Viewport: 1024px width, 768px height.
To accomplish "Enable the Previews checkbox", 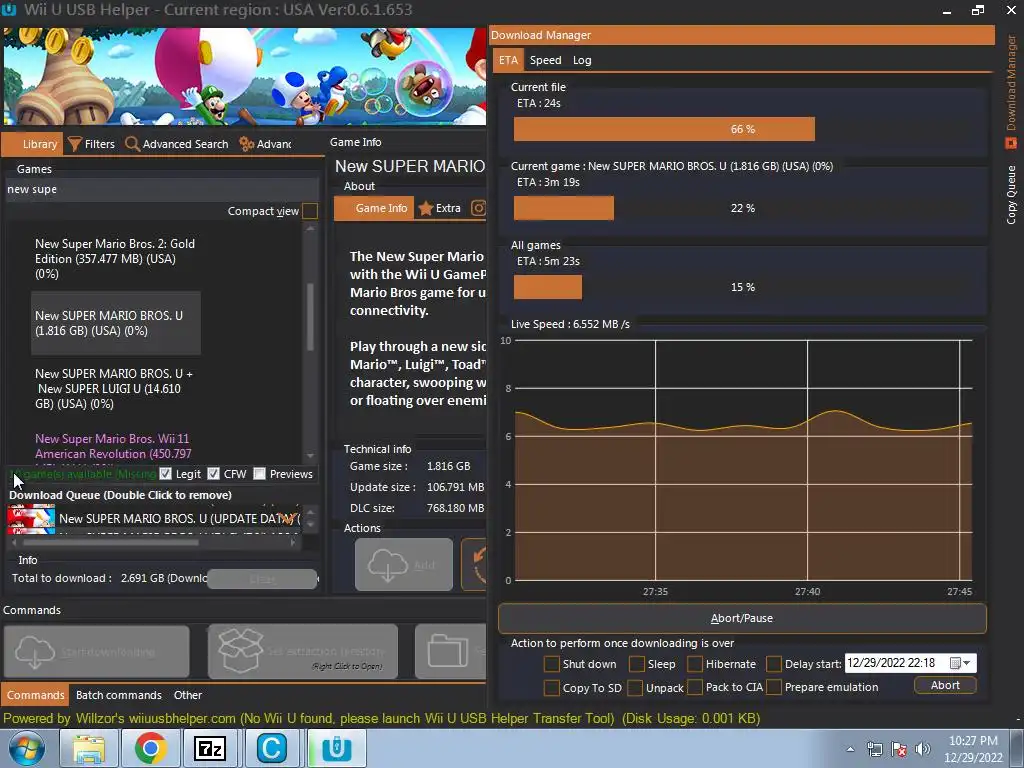I will click(x=259, y=474).
